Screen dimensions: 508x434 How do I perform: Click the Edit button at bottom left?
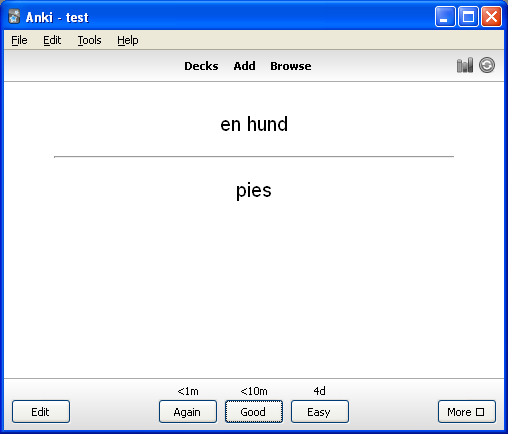[41, 412]
